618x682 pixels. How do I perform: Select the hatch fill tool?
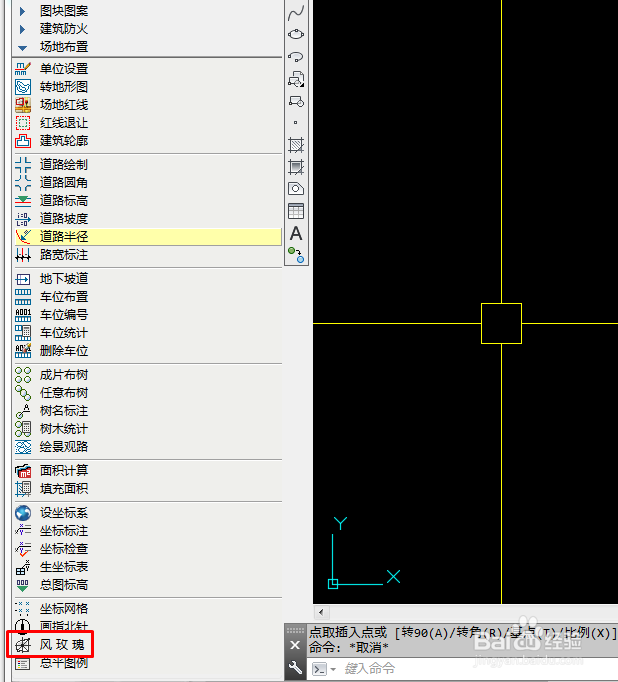tap(296, 145)
